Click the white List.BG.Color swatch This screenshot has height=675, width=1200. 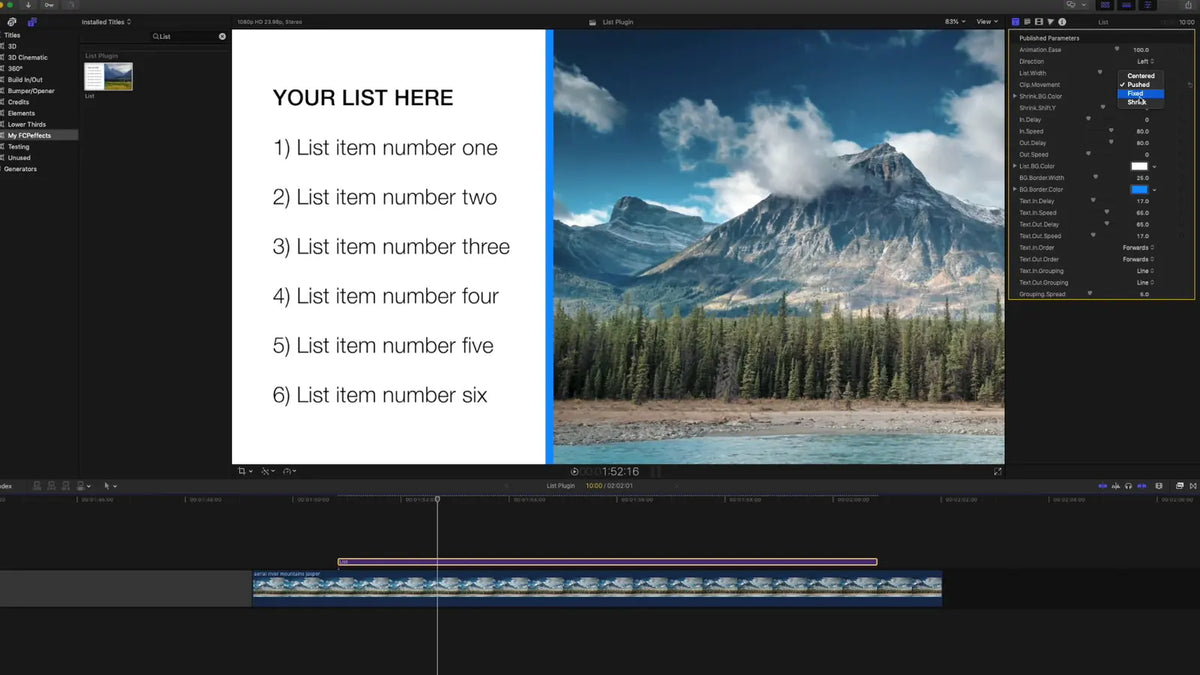tap(1139, 166)
